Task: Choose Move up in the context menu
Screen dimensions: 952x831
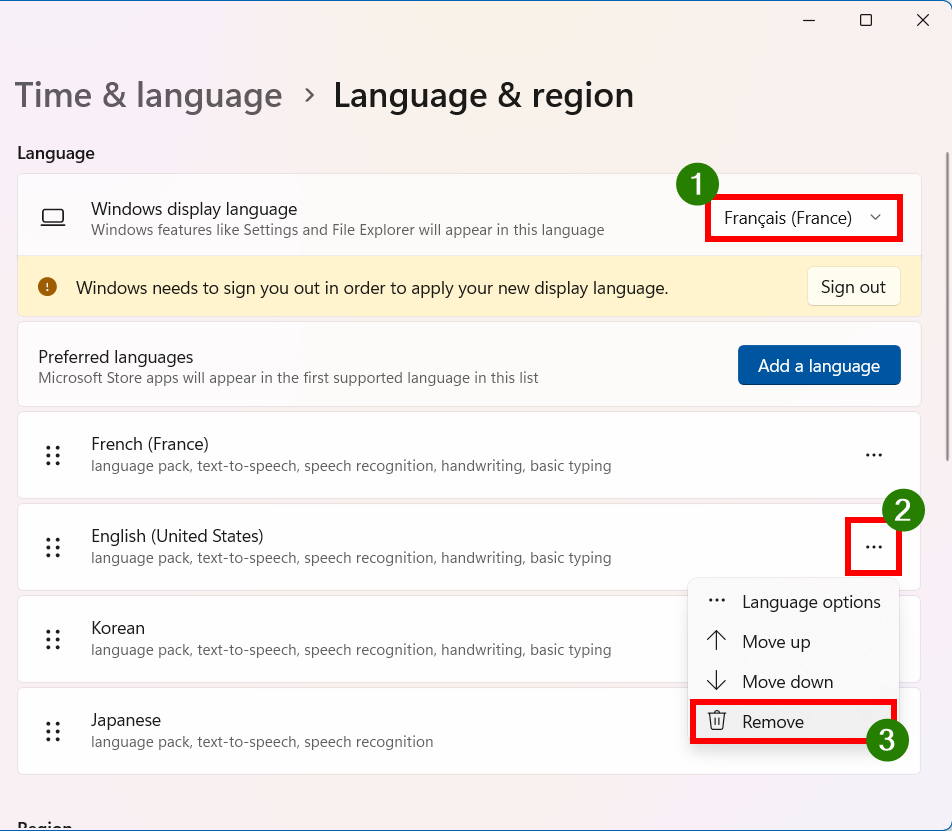Action: (794, 642)
